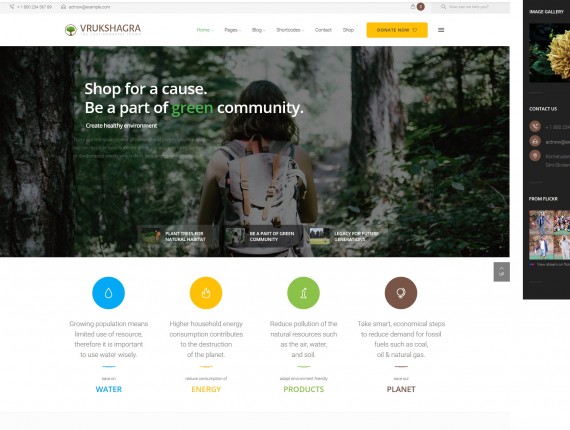Click the blue water drop icon
The width and height of the screenshot is (570, 430).
108,293
